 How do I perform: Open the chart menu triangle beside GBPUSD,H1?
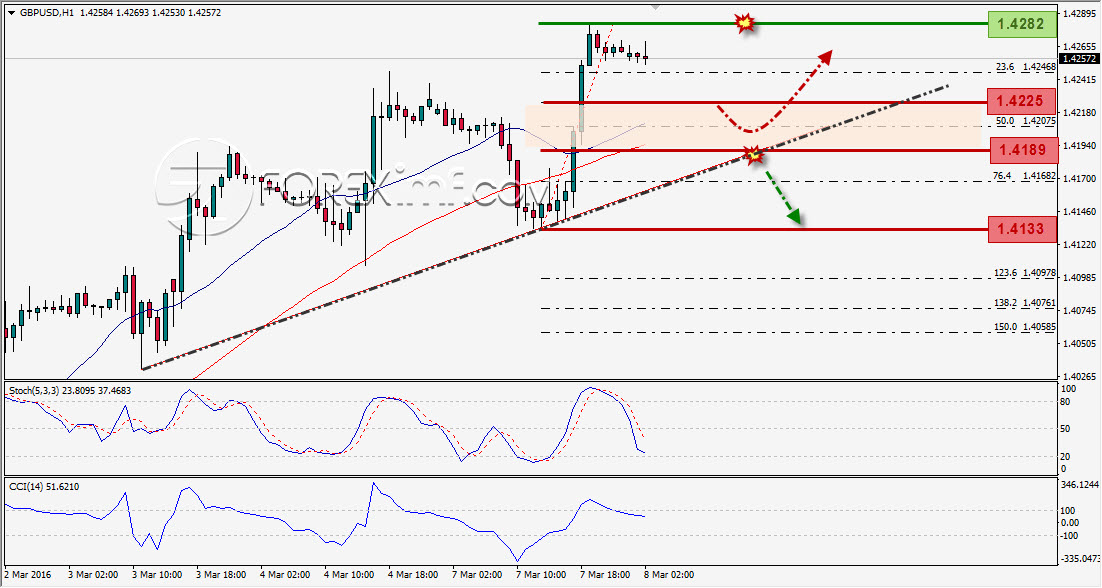pyautogui.click(x=11, y=13)
